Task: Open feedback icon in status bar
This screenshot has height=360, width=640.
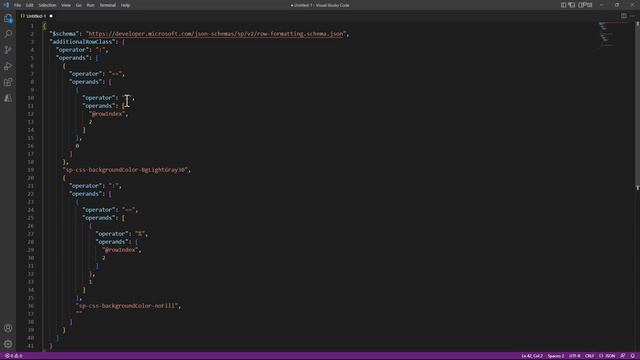Action: tap(622, 356)
